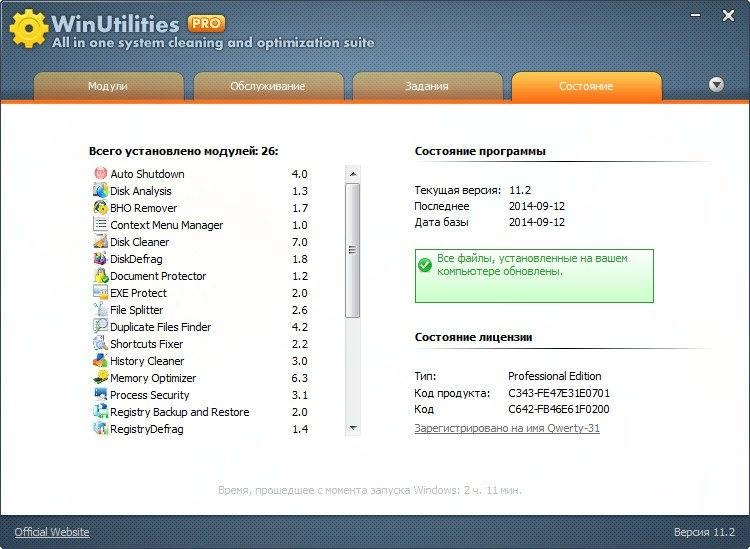Click the code value C642-FB46E61F0200

559,409
